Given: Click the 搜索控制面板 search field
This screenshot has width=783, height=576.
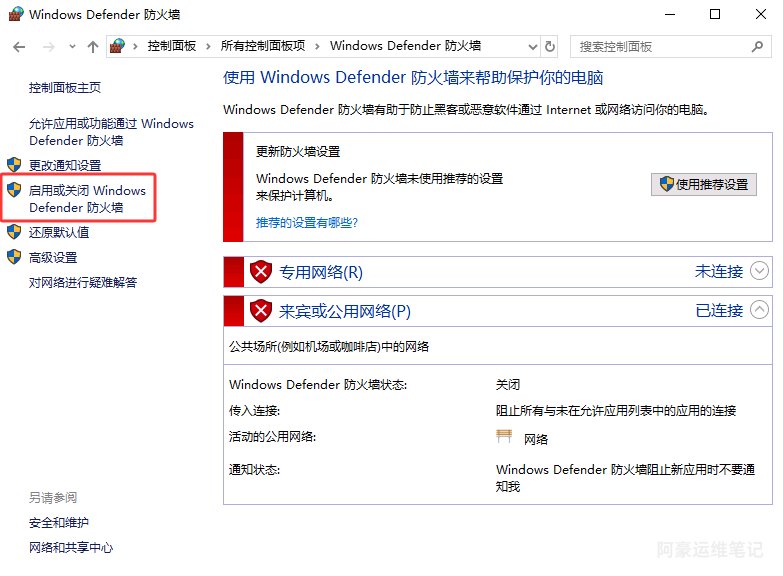Looking at the screenshot, I should tap(660, 46).
